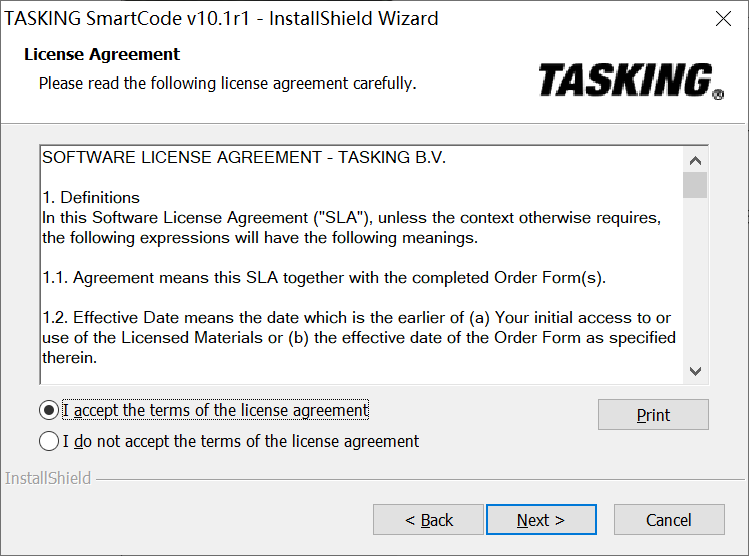The height and width of the screenshot is (556, 749).
Task: Click the wizard title bar text
Action: tap(222, 18)
